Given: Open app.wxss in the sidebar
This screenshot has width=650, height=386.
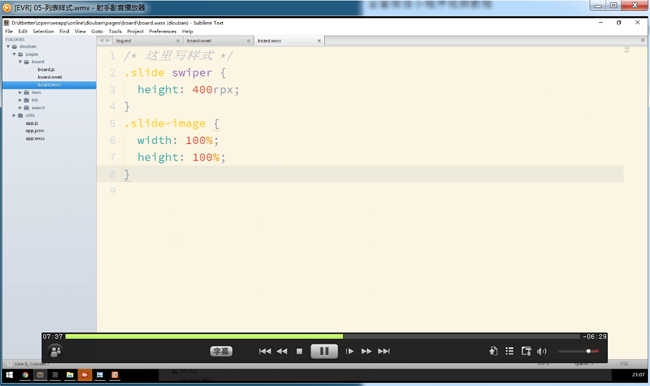Looking at the screenshot, I should (35, 138).
